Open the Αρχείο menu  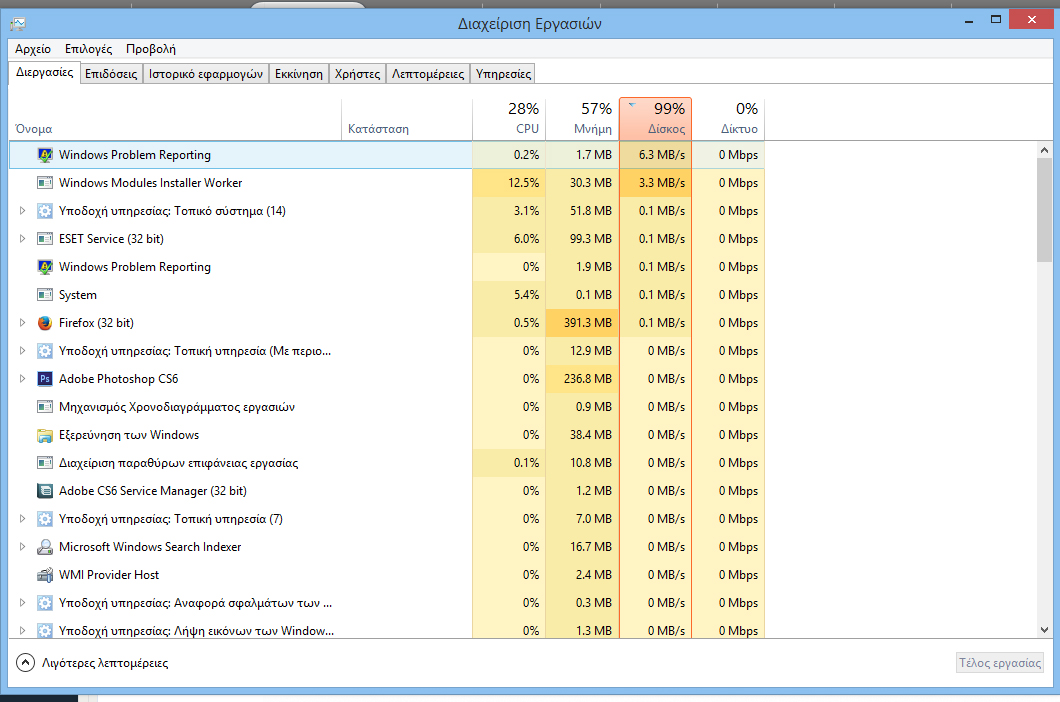33,49
